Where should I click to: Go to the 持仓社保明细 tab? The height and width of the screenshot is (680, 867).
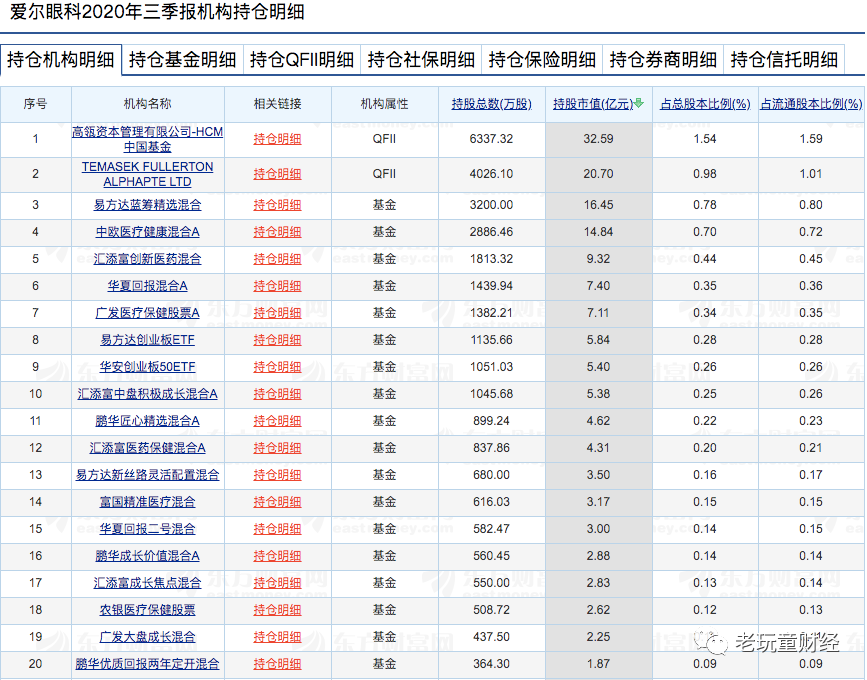(421, 59)
